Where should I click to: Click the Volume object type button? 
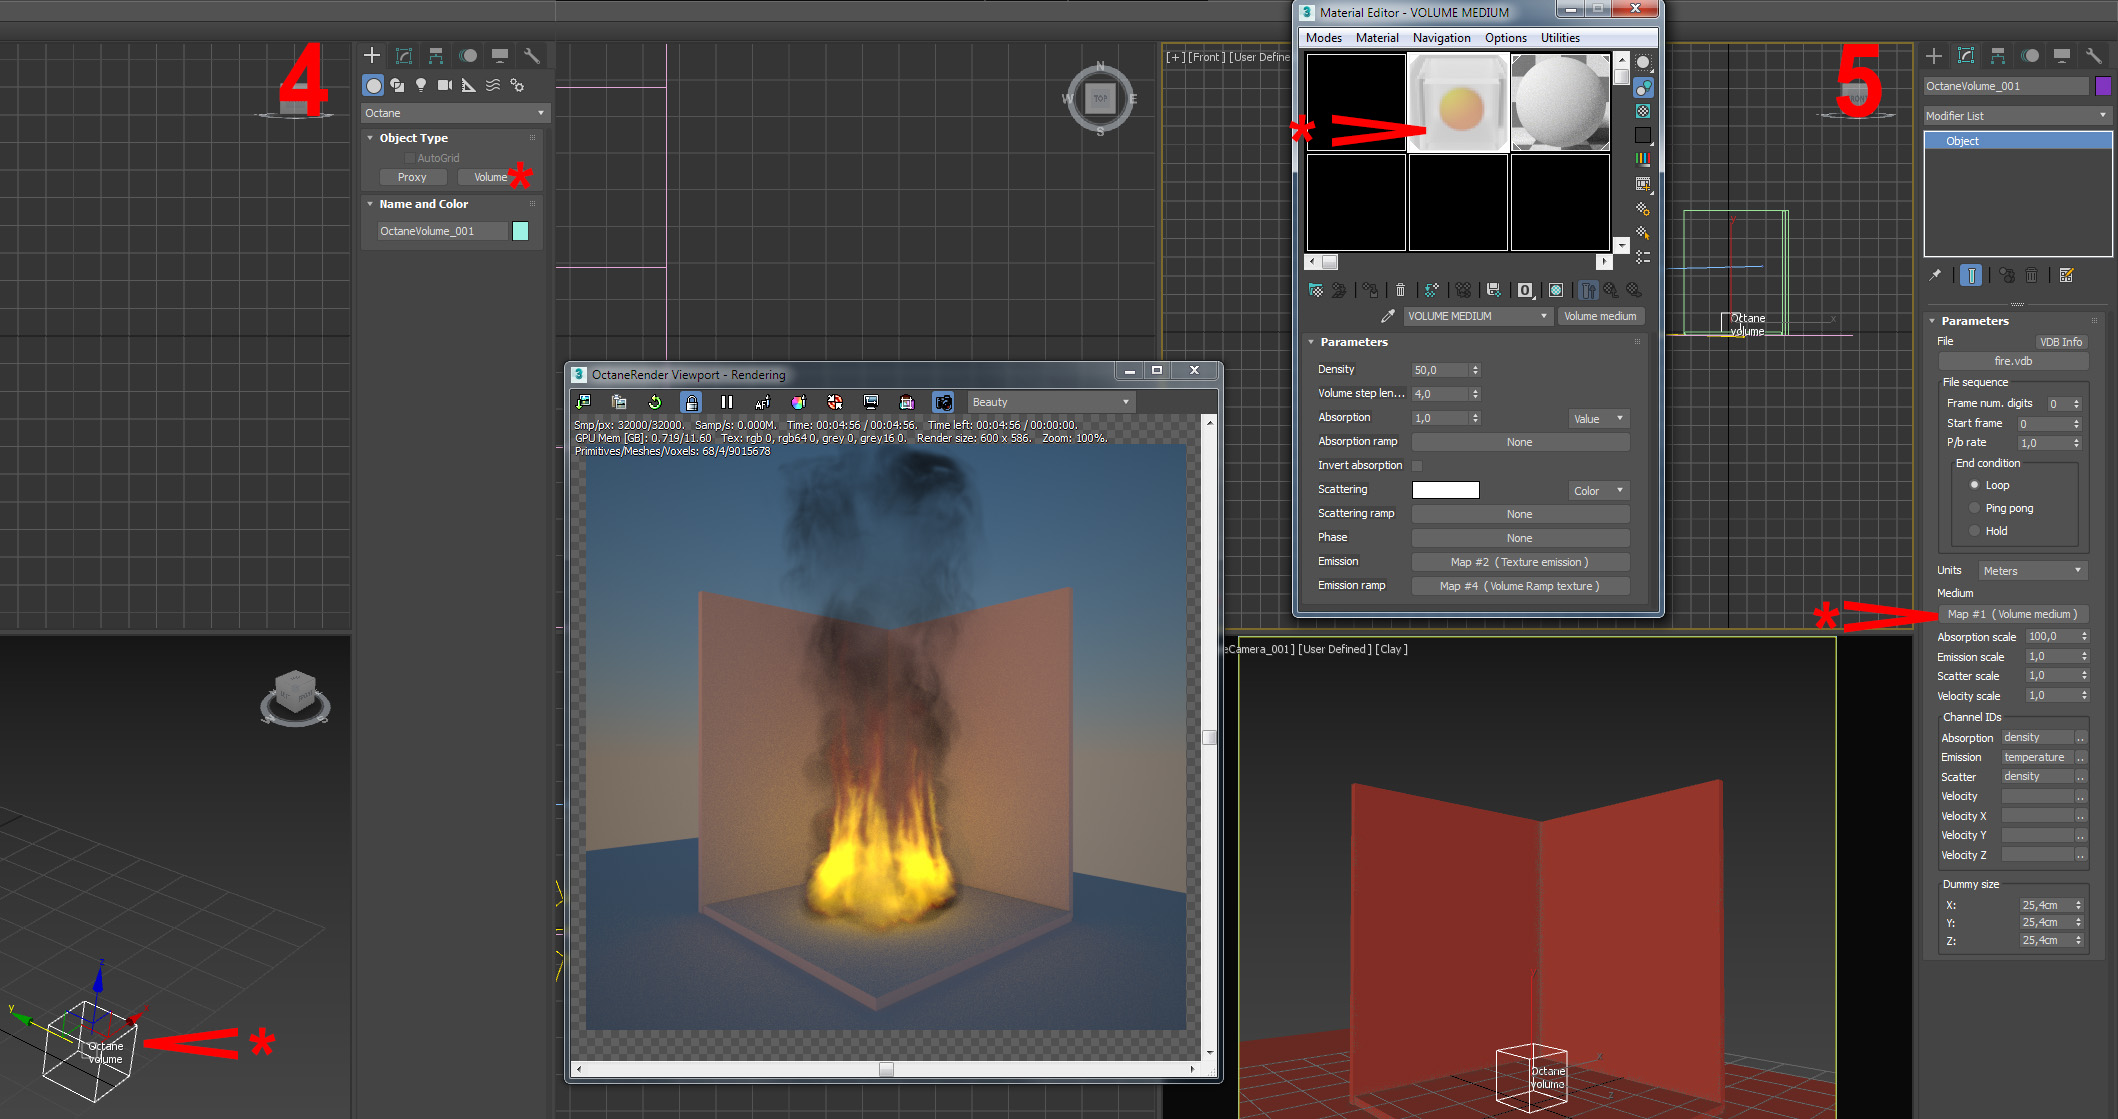[x=490, y=177]
